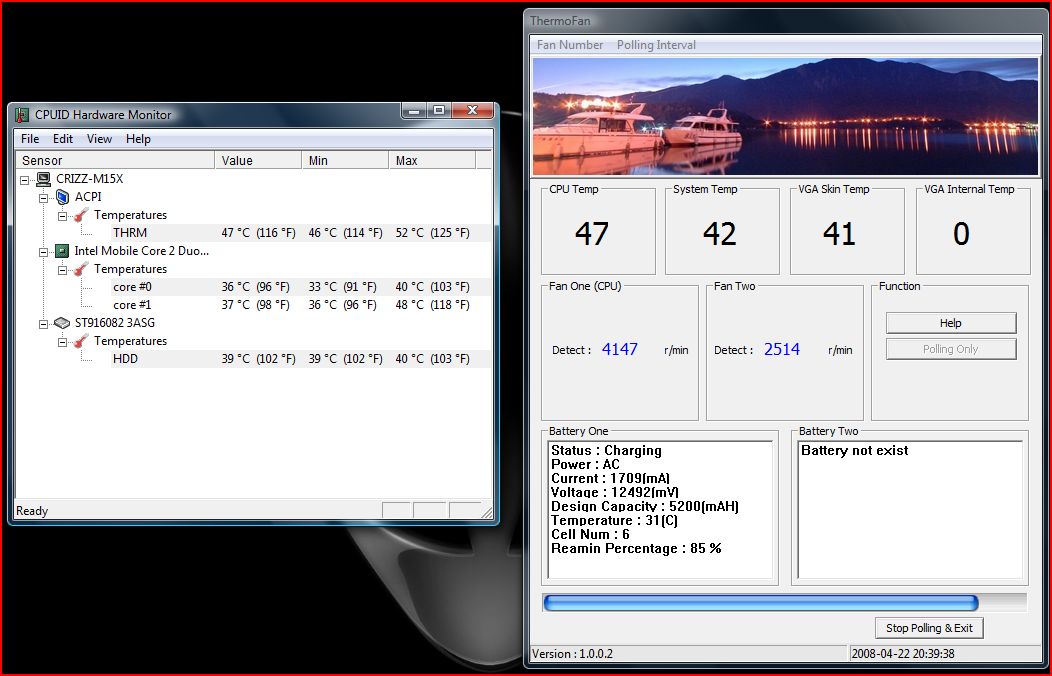1052x676 pixels.
Task: Select the core #0 sensor row
Action: [x=300, y=287]
